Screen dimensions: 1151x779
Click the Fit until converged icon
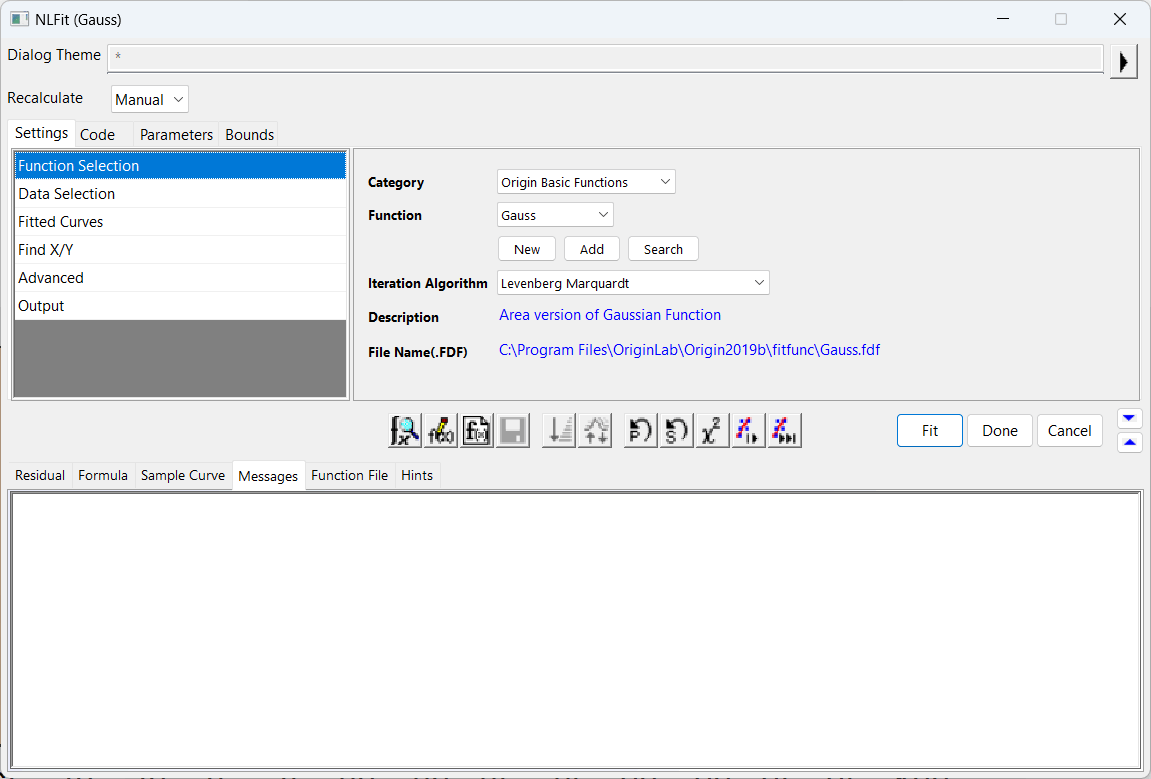point(785,431)
